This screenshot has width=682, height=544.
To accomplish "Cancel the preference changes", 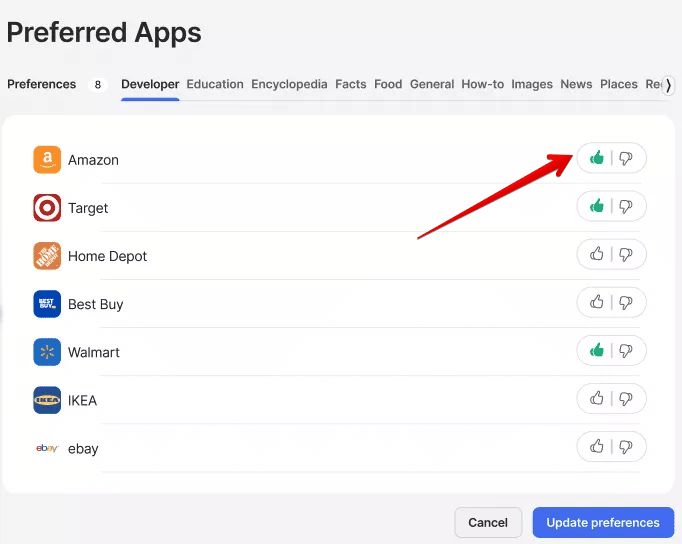I will (488, 522).
